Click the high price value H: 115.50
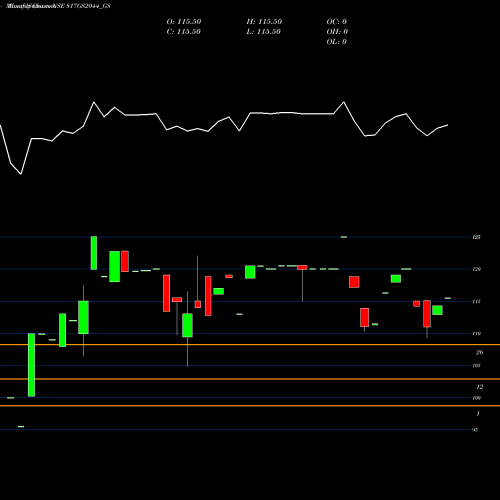This screenshot has height=500, width=500. point(264,22)
